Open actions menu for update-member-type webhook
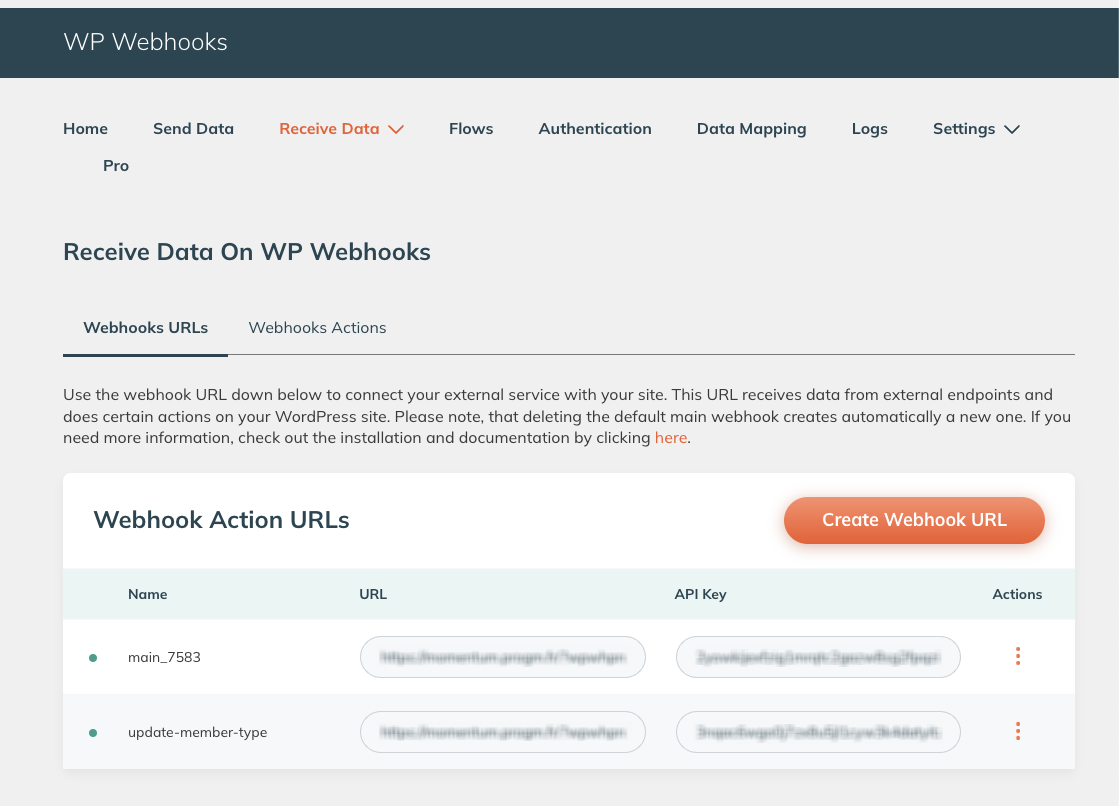The image size is (1119, 806). (x=1017, y=731)
